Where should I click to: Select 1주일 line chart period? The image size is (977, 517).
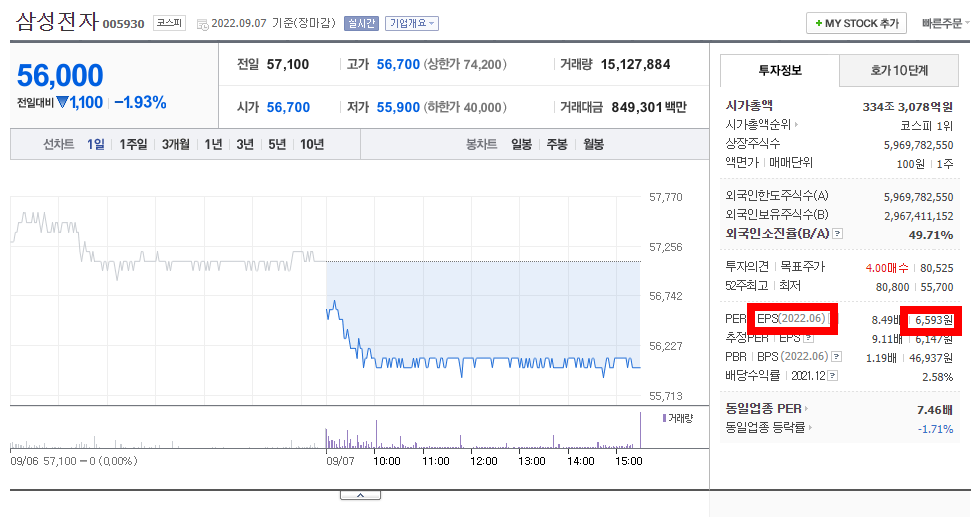point(133,145)
